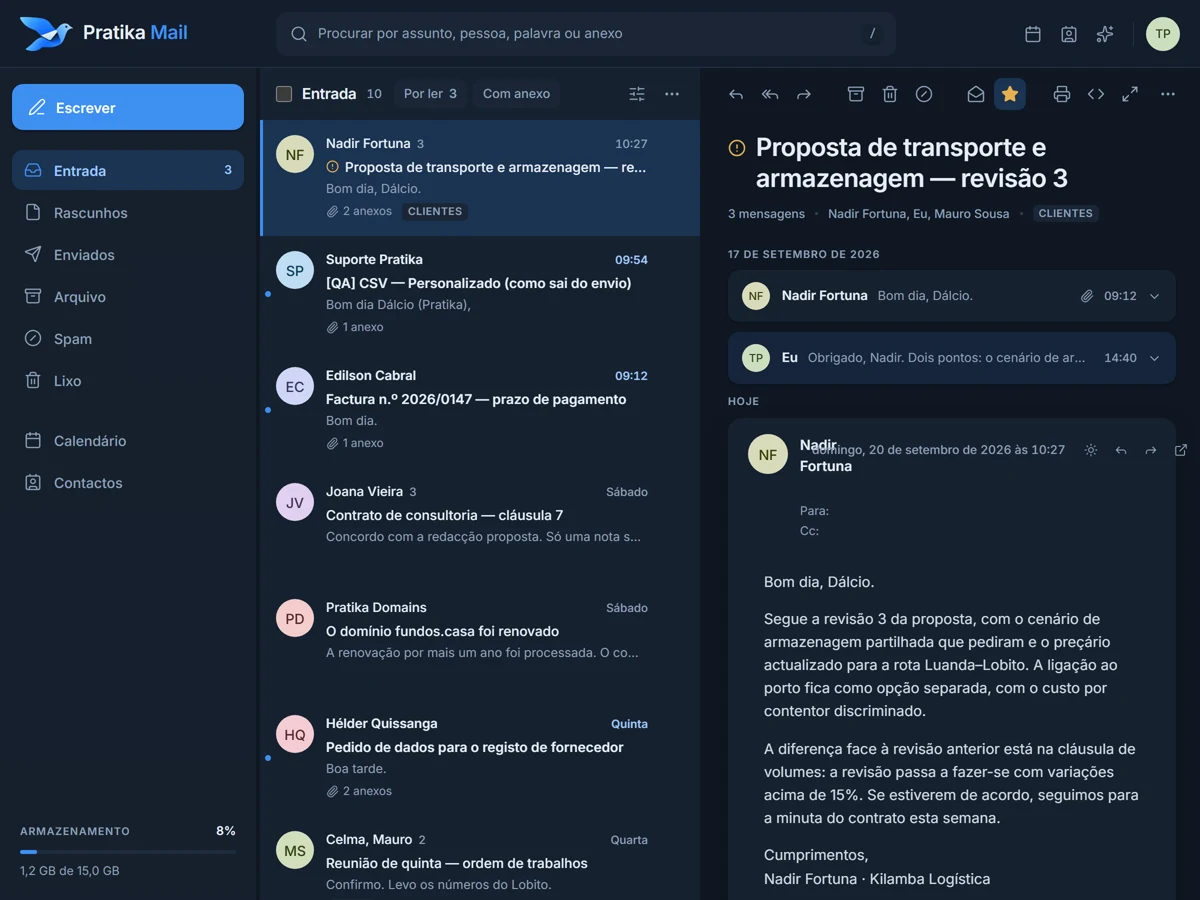Delete the conversation with the trash icon

[890, 94]
